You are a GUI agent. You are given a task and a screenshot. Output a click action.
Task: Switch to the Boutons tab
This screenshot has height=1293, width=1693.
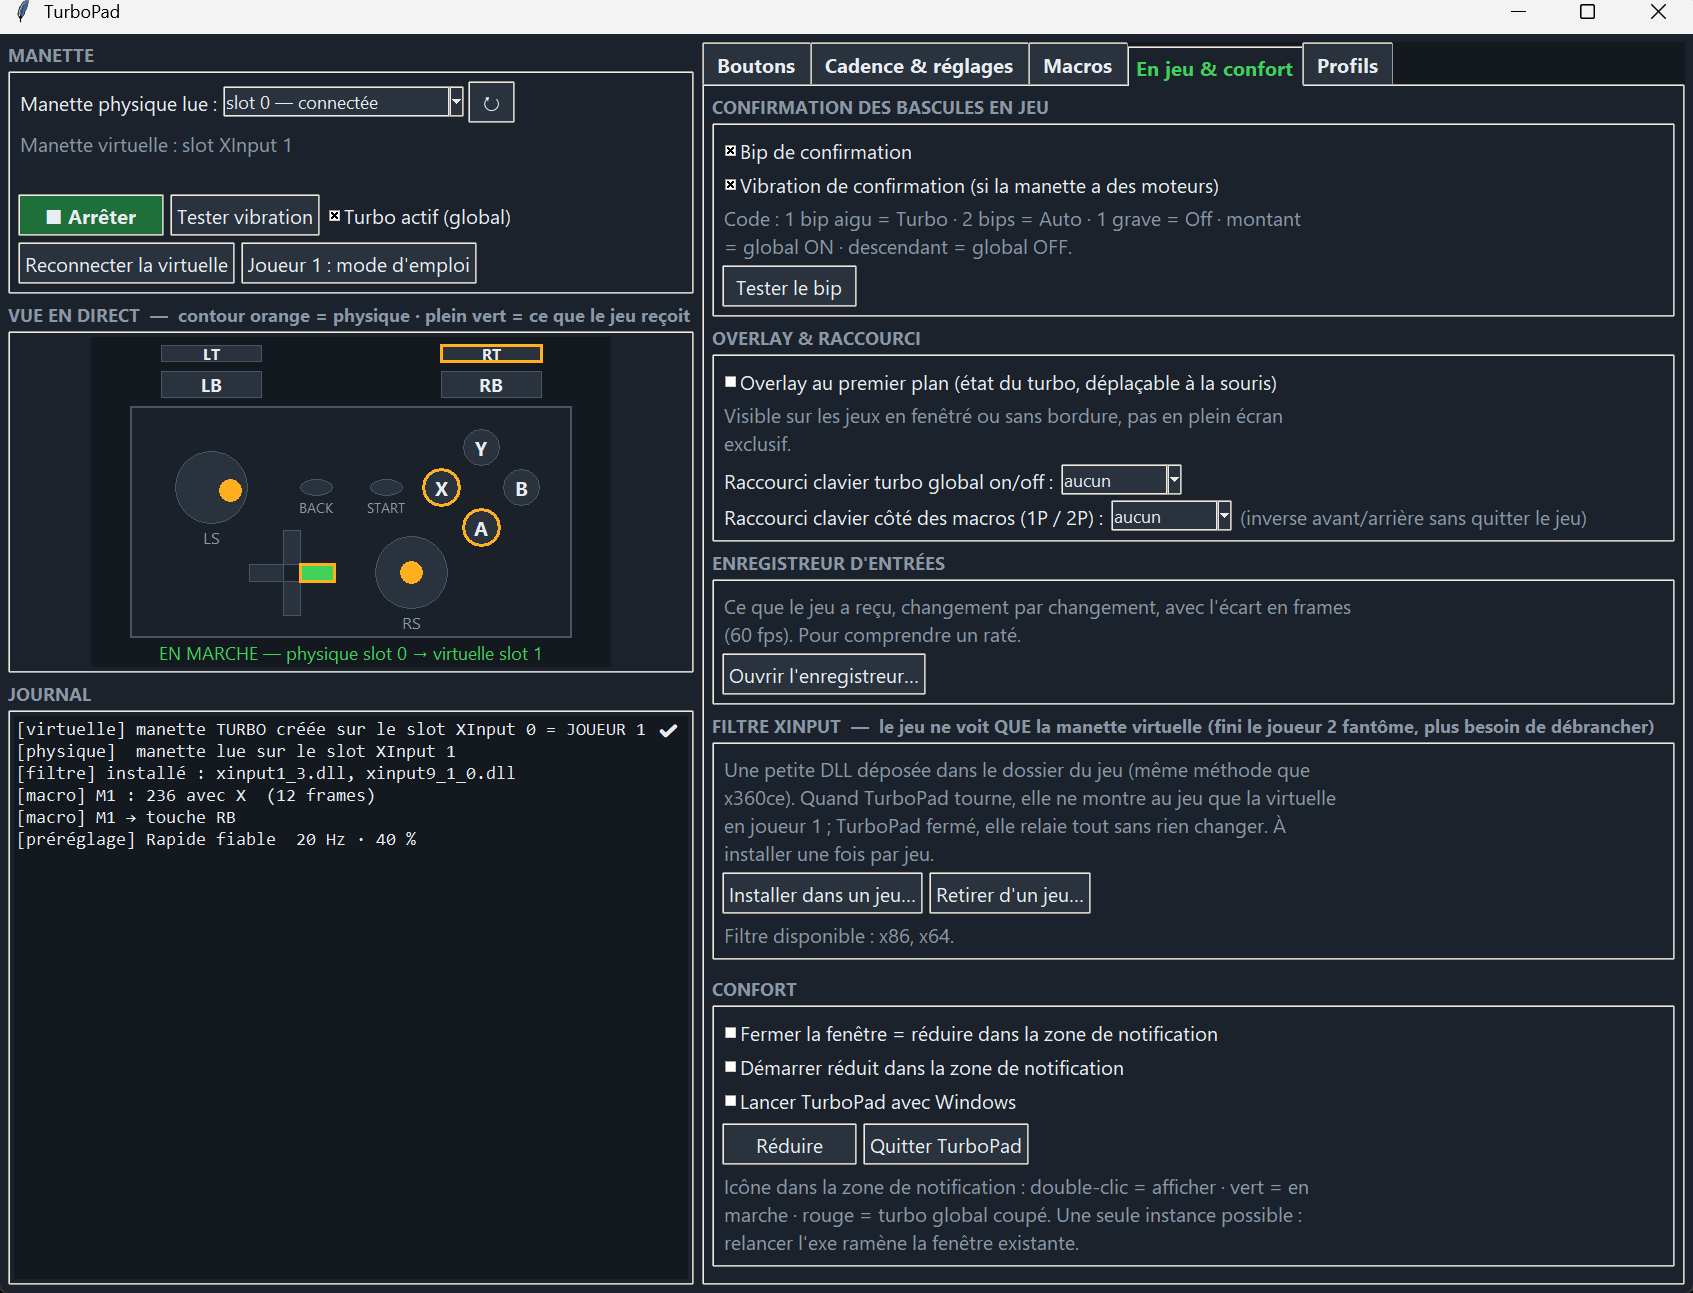[756, 66]
